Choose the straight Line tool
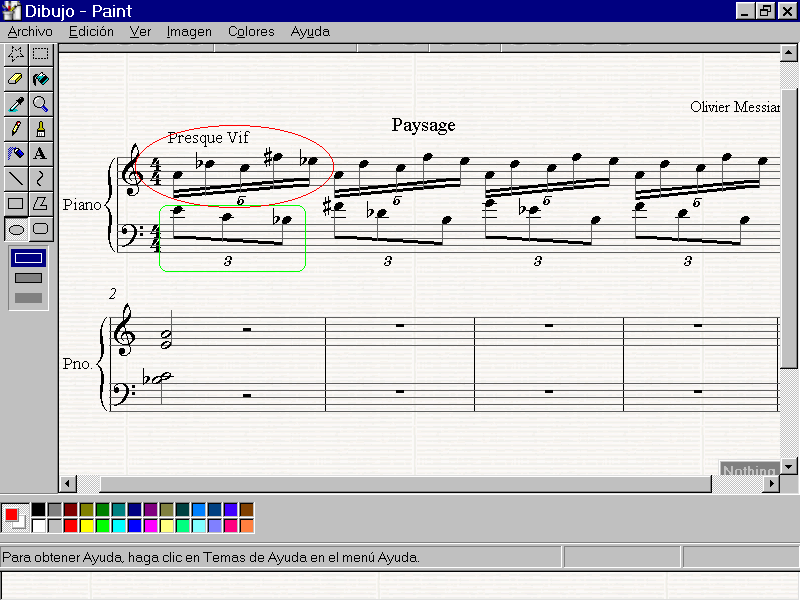This screenshot has height=600, width=800. [x=16, y=179]
